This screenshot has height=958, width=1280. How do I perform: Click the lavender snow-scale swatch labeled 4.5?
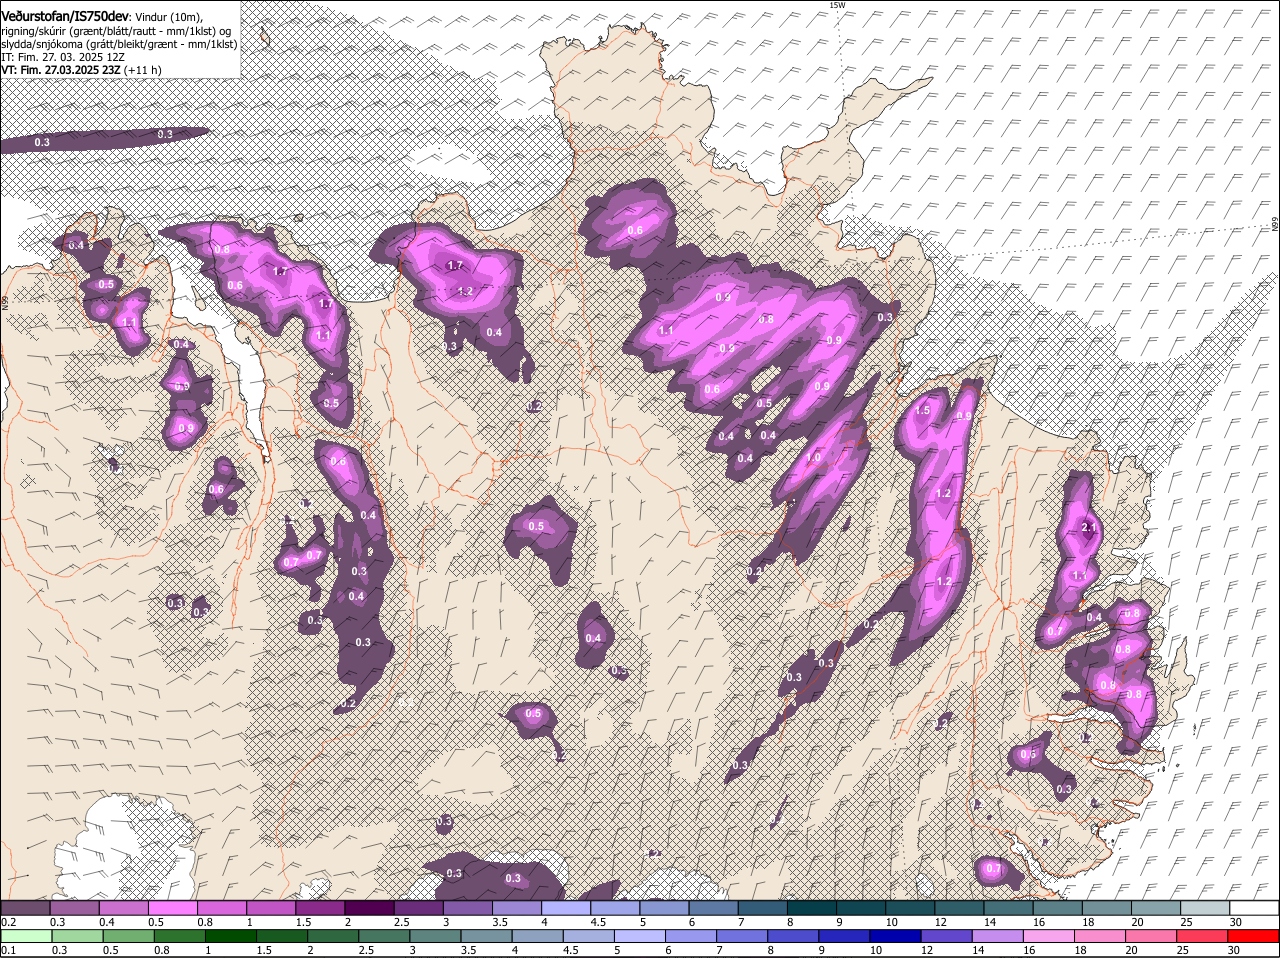click(x=614, y=908)
